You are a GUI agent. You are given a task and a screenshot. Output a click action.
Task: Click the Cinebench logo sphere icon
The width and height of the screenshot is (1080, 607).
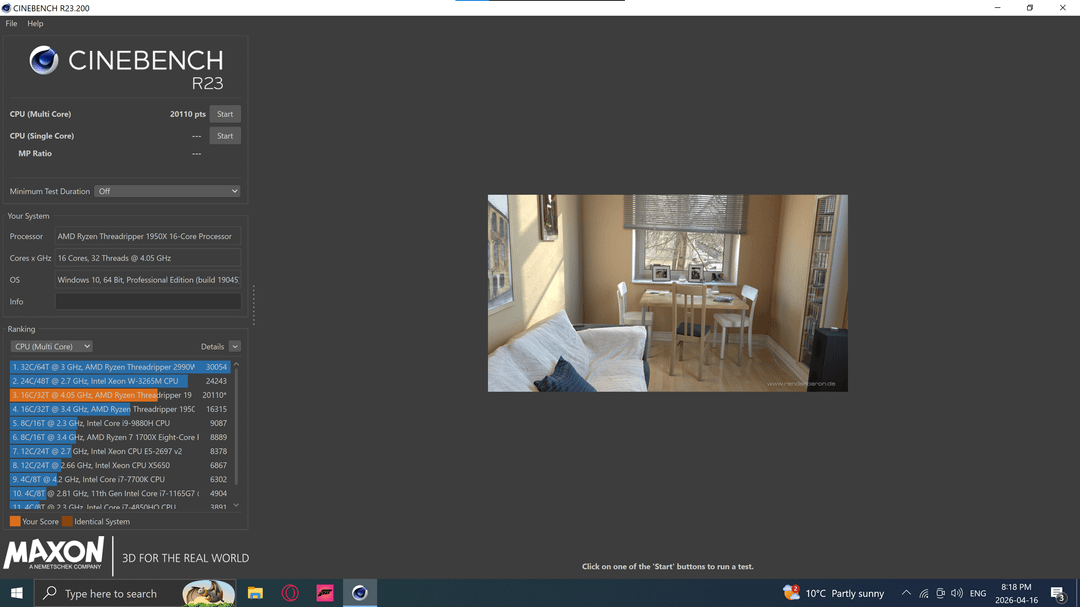[44, 61]
